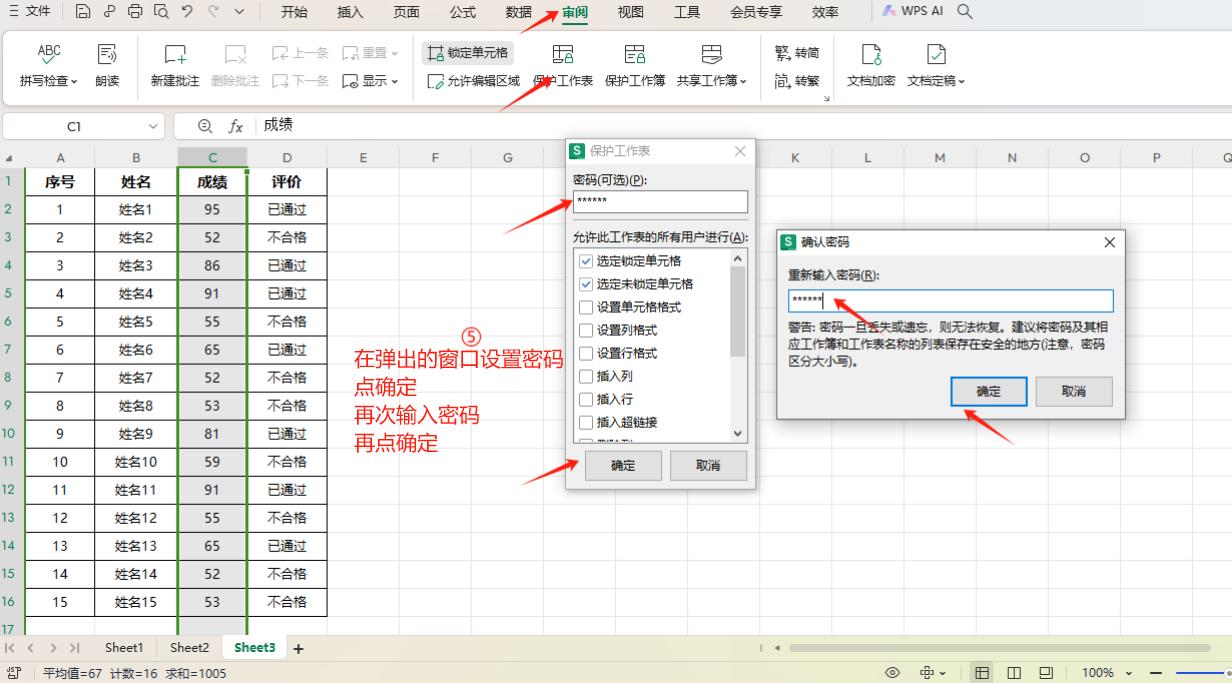Click 文档加密 document encryption icon
Viewport: 1232px width, 683px height.
point(871,55)
